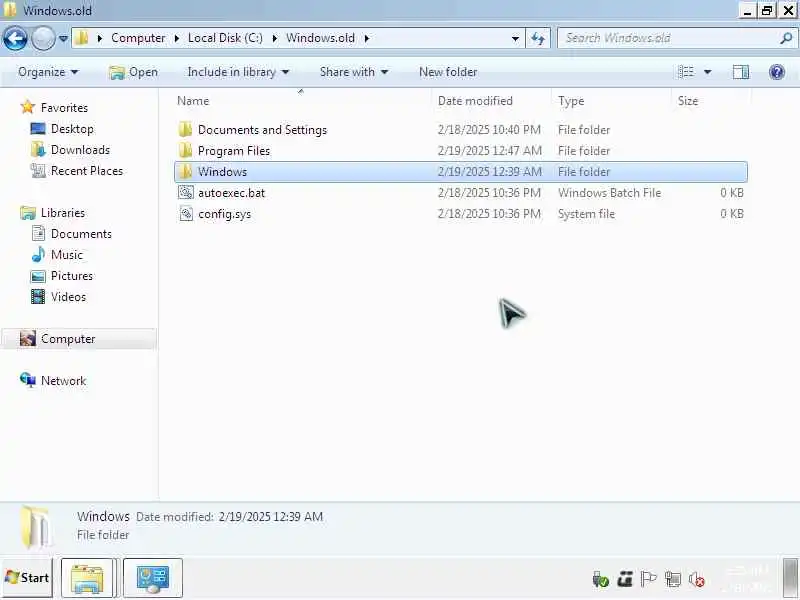
Task: Click Open in the toolbar
Action: [x=134, y=72]
